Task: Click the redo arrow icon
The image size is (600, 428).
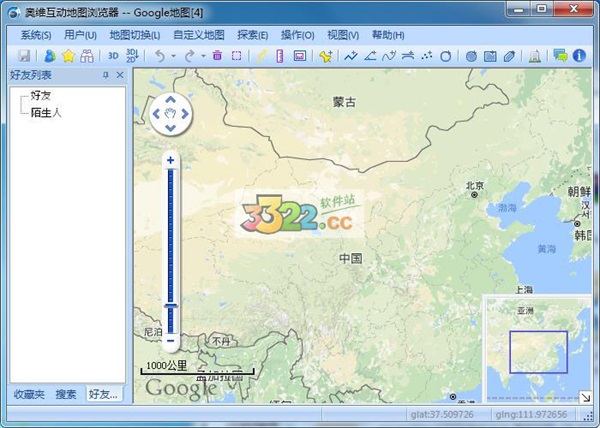Action: coord(189,56)
